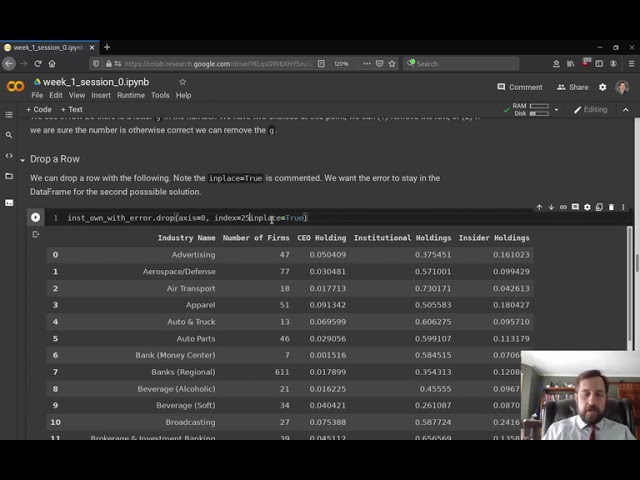Viewport: 640px width, 480px height.
Task: Open the files folder sidebar icon
Action: point(9,176)
